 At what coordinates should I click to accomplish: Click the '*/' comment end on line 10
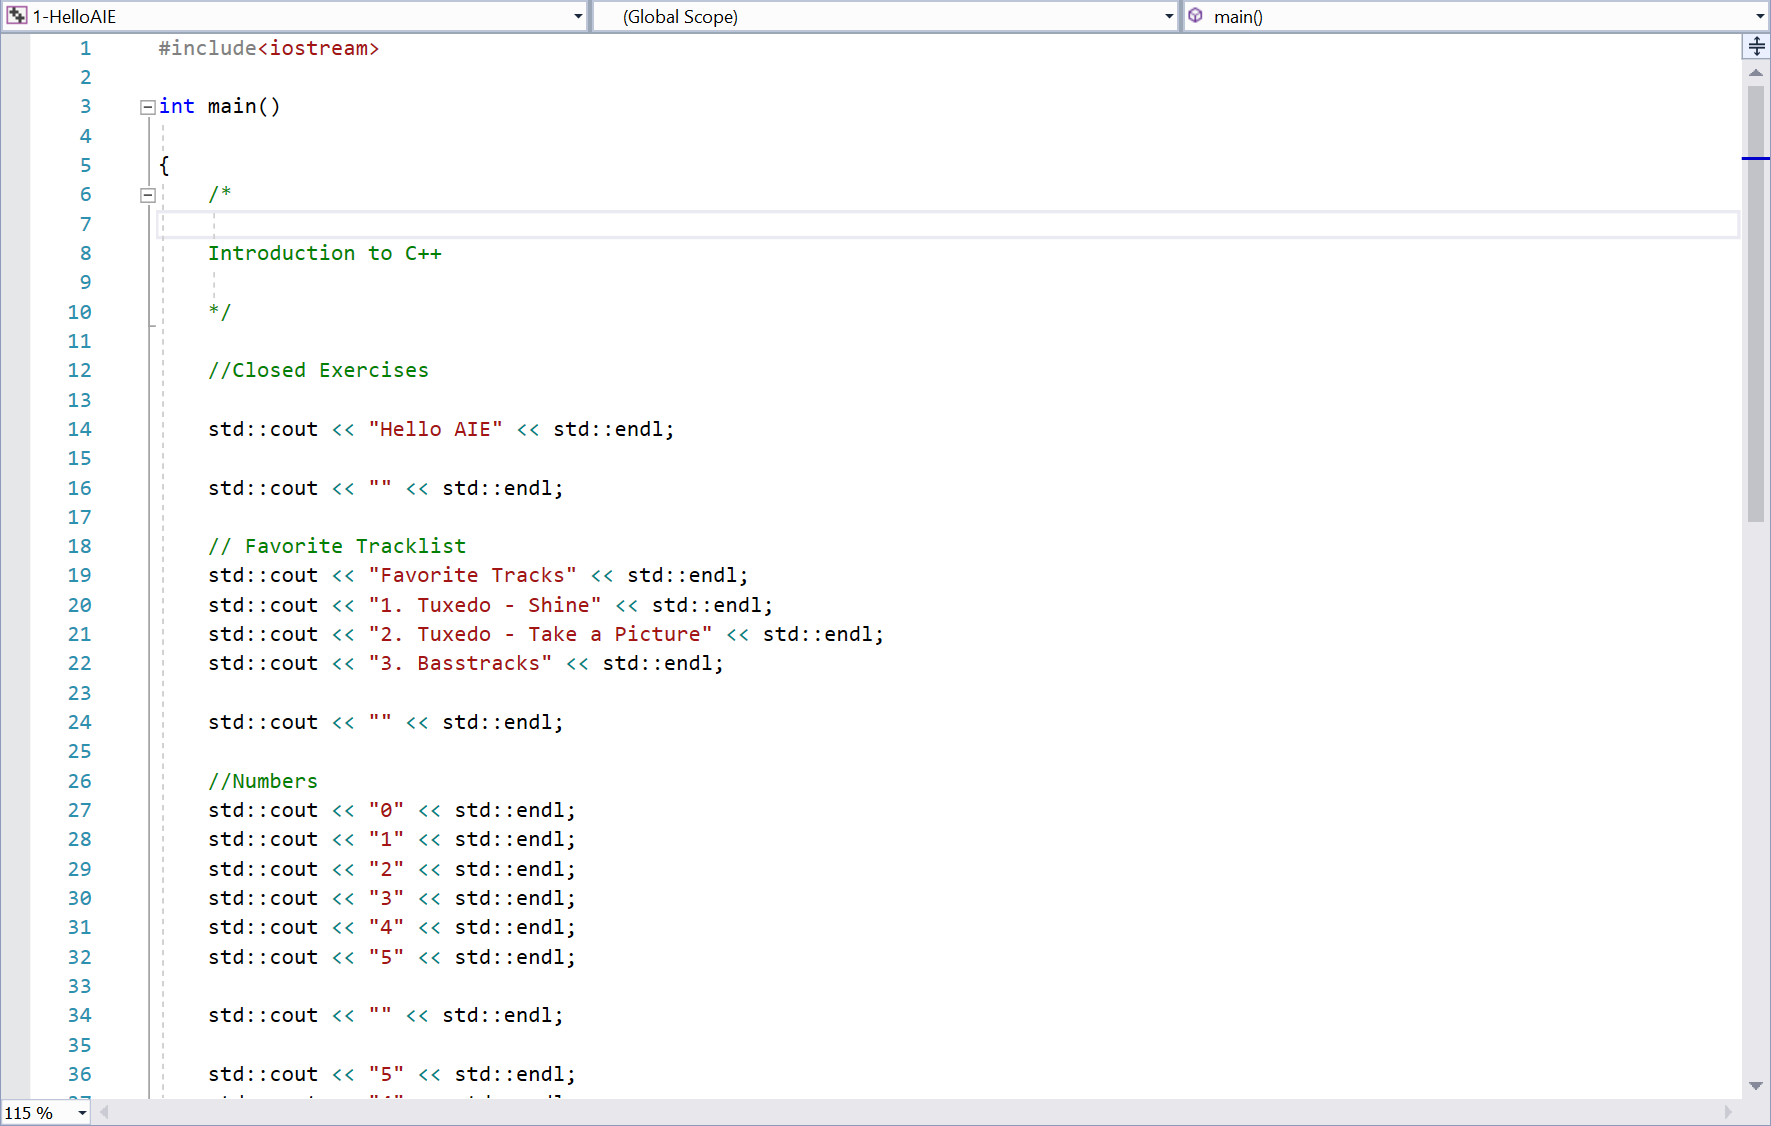point(220,312)
